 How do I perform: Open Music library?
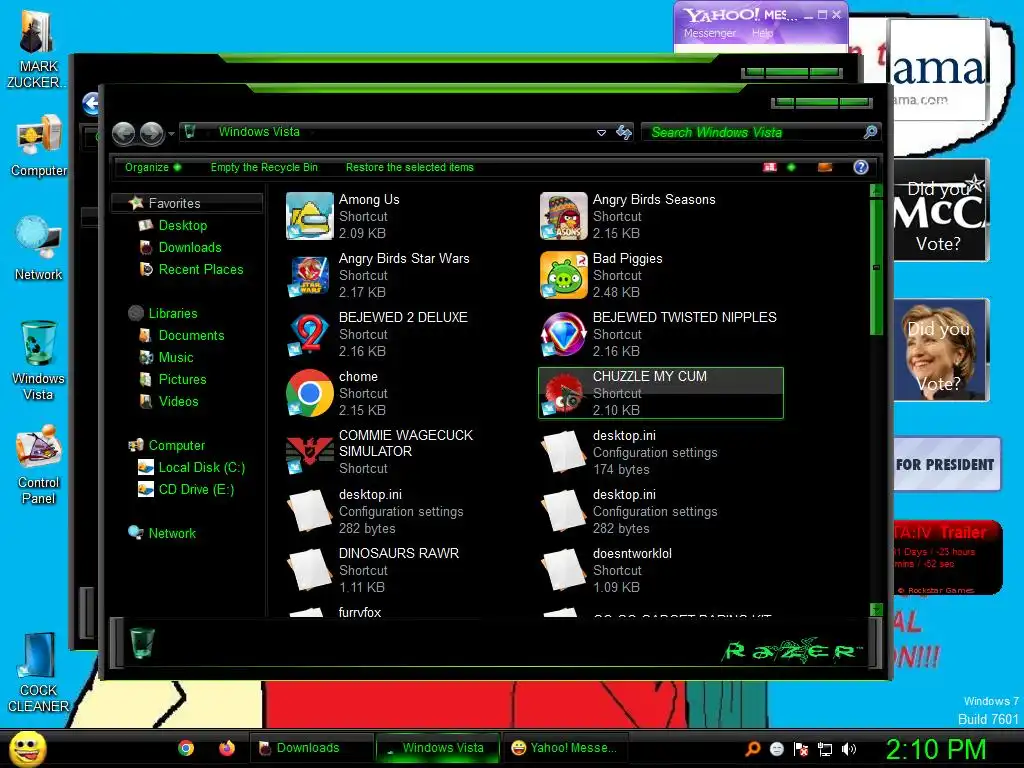tap(176, 357)
